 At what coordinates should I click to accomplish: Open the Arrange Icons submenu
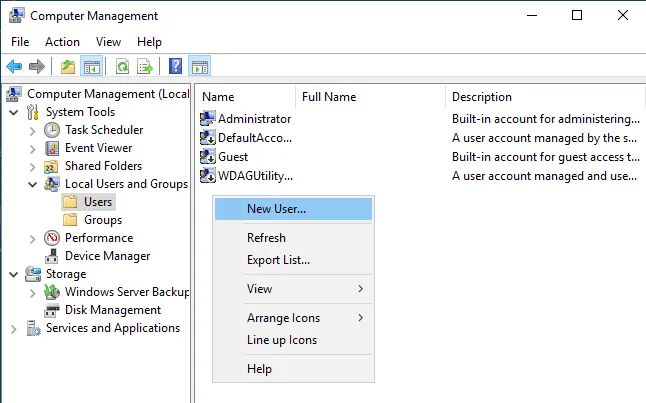[283, 318]
